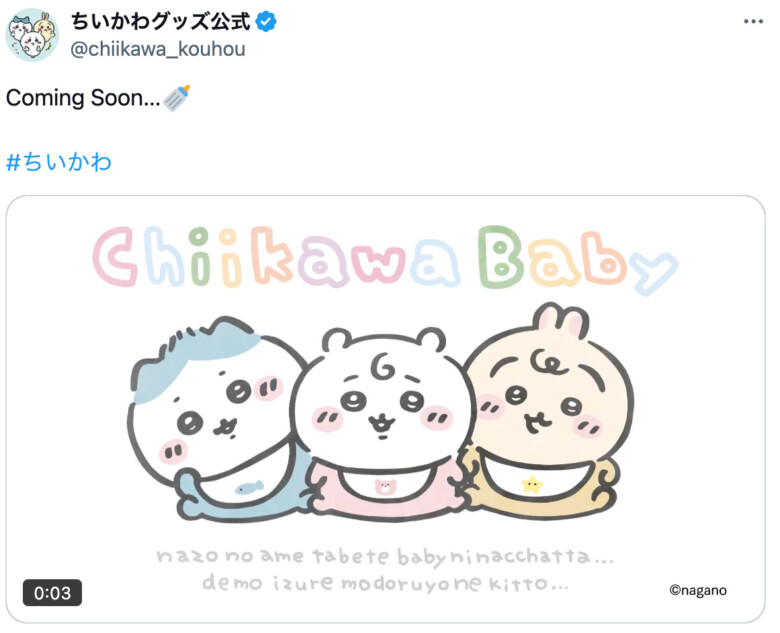780x633 pixels.
Task: Click the baby bottle emoji
Action: (x=177, y=98)
